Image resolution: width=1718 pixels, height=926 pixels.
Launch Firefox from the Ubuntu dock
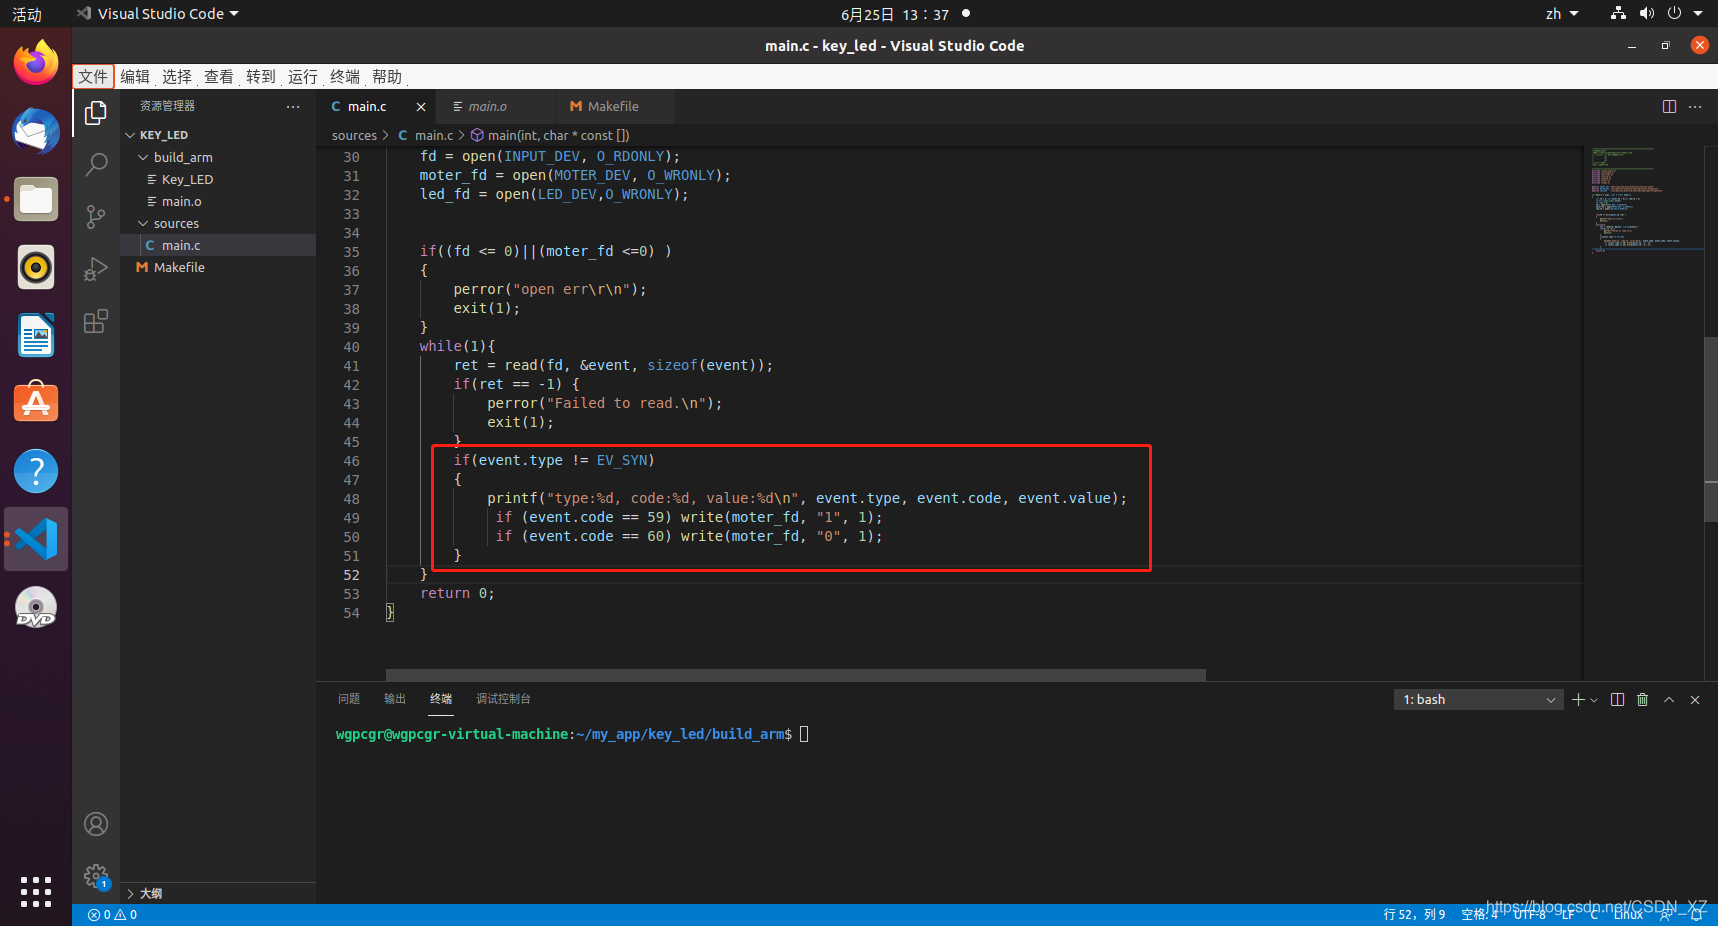(x=36, y=63)
